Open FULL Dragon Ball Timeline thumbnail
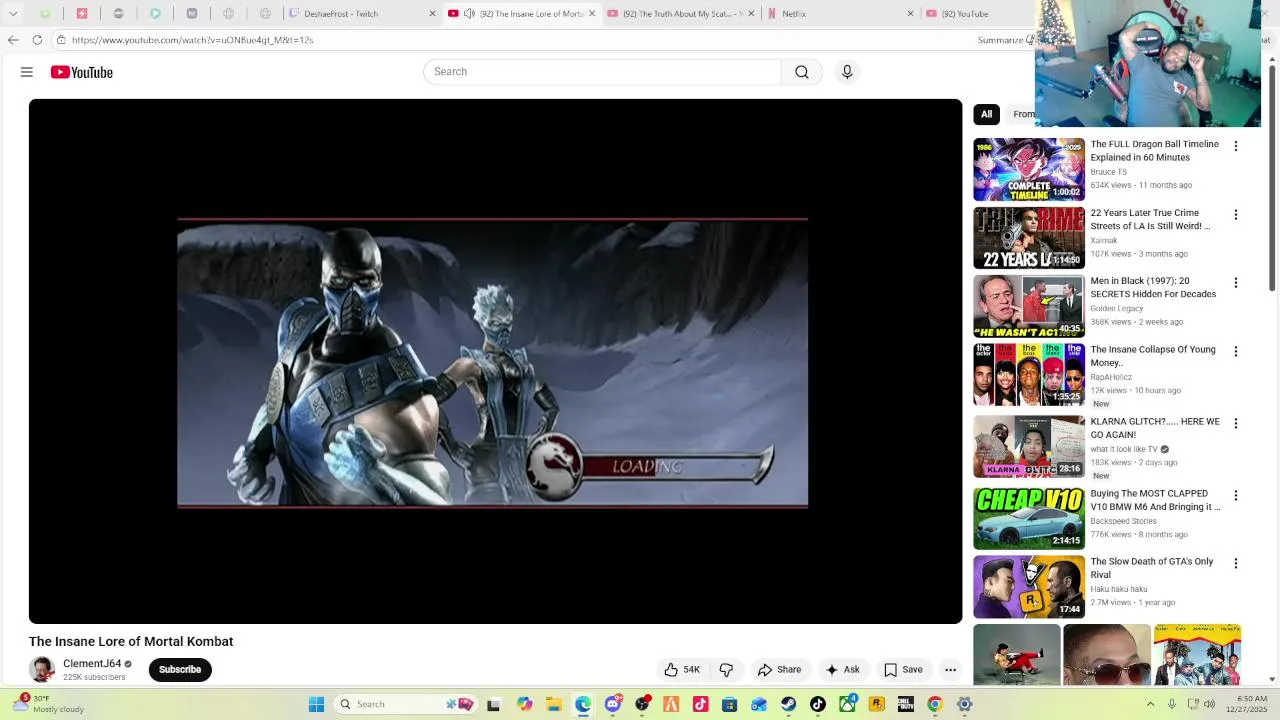Screen dimensions: 1280x720 tap(1029, 169)
